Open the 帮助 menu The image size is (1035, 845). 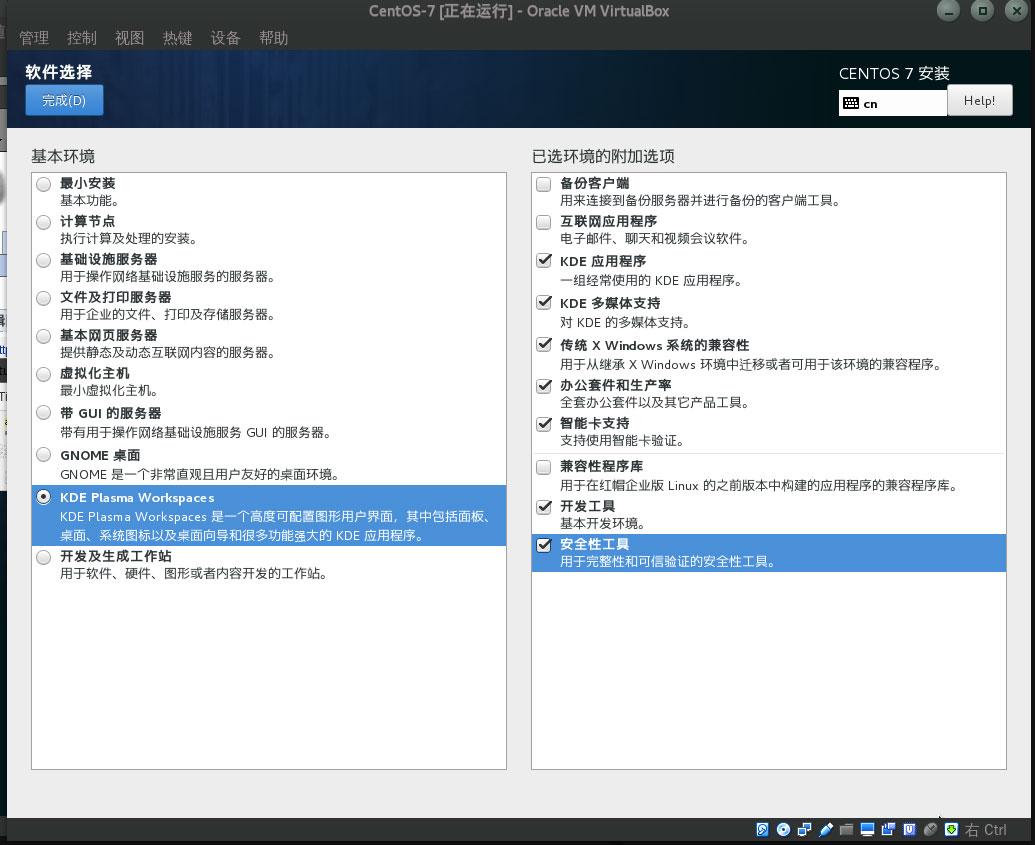coord(273,38)
